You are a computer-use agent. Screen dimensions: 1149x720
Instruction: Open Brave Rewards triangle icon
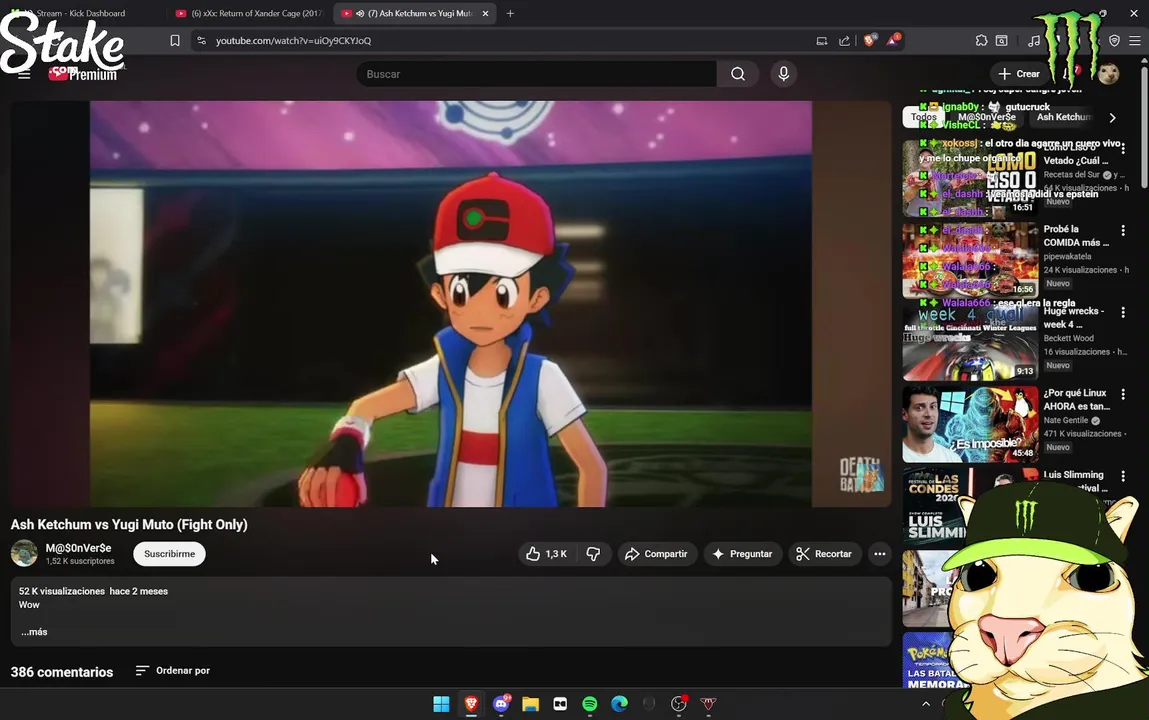pos(893,41)
